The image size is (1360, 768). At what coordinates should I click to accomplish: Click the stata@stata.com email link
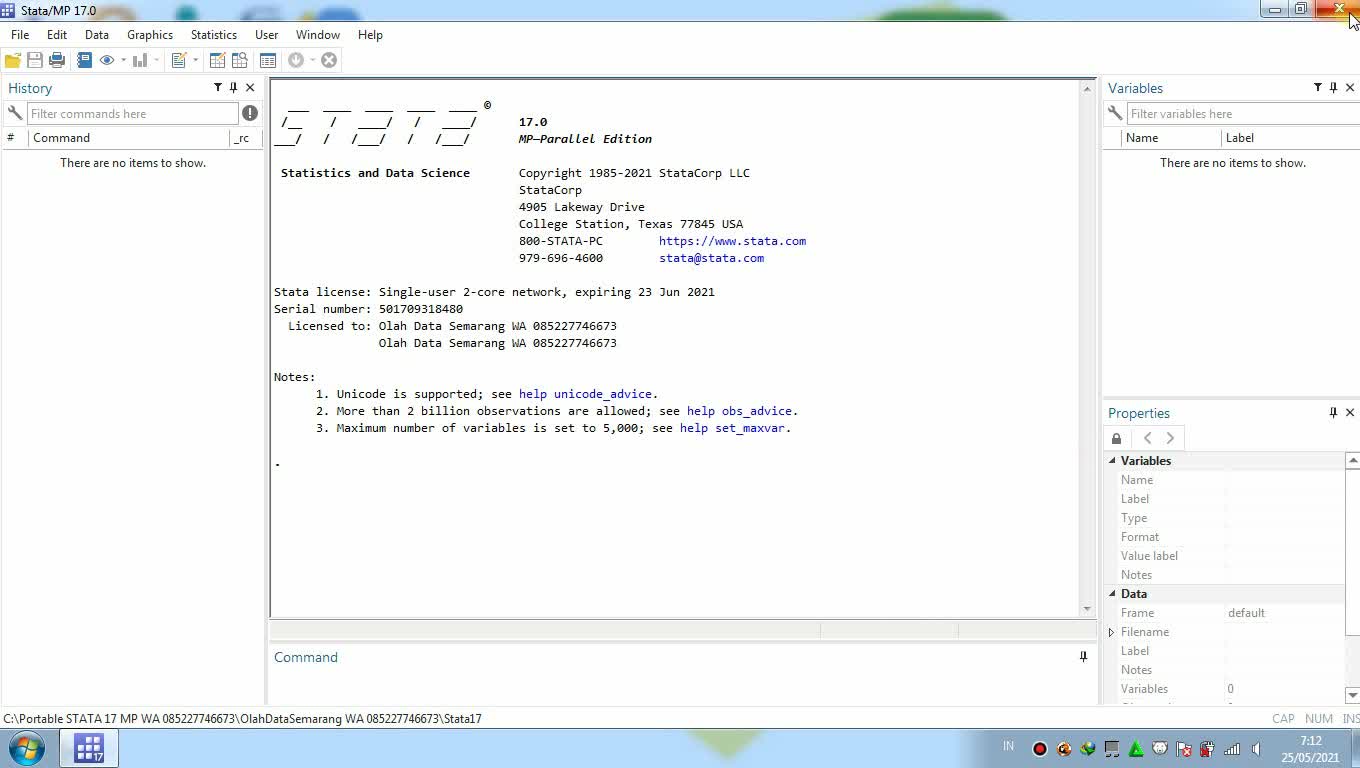711,258
